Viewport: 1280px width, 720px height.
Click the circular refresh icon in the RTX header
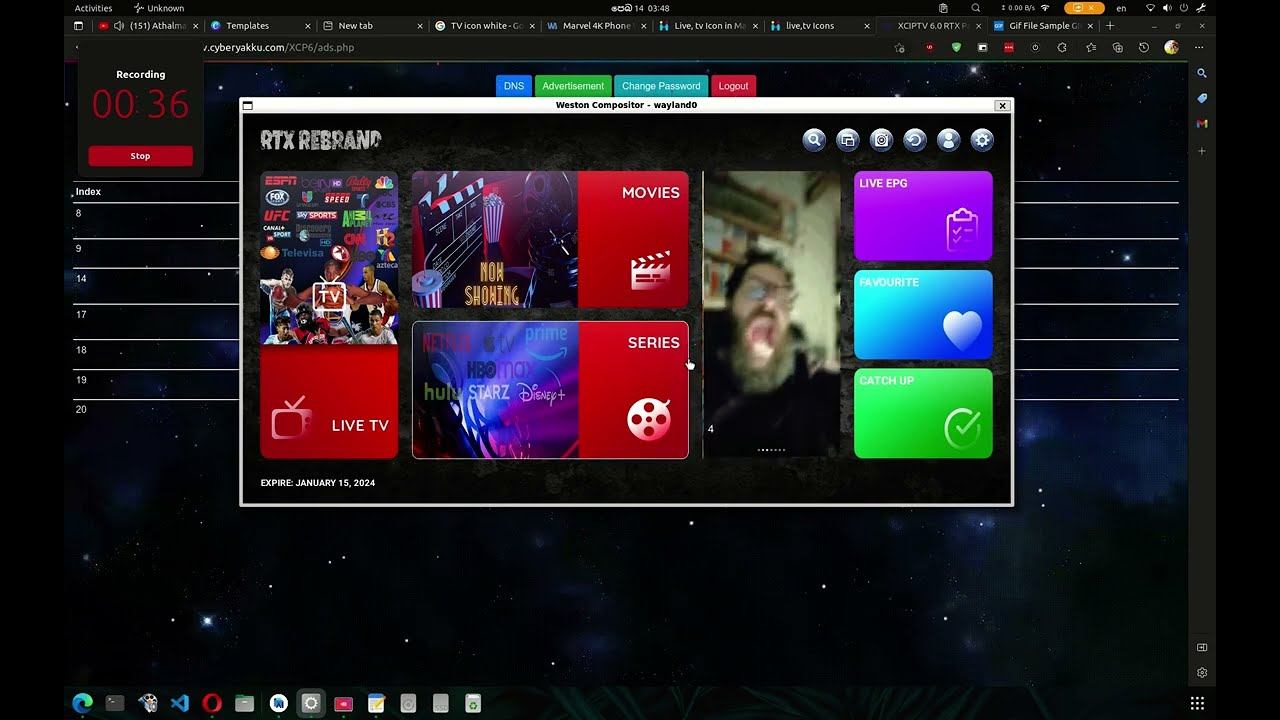915,140
